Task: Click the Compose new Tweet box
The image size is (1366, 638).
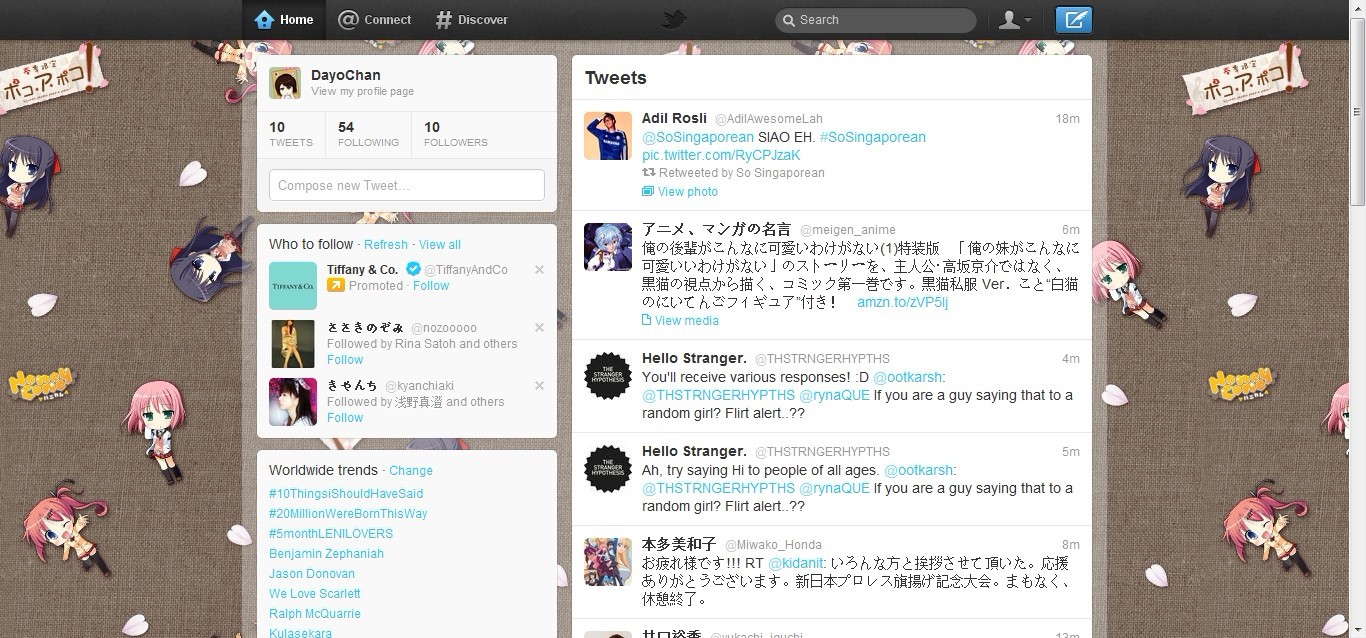Action: click(407, 185)
